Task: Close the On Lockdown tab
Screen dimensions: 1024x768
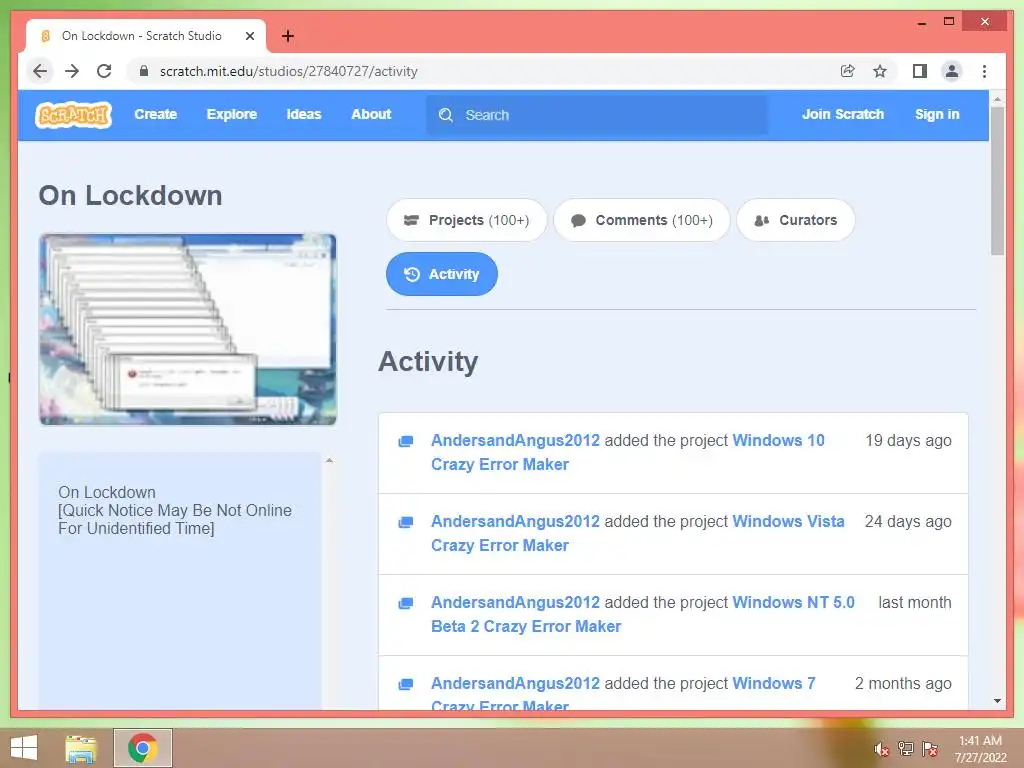Action: [x=249, y=36]
